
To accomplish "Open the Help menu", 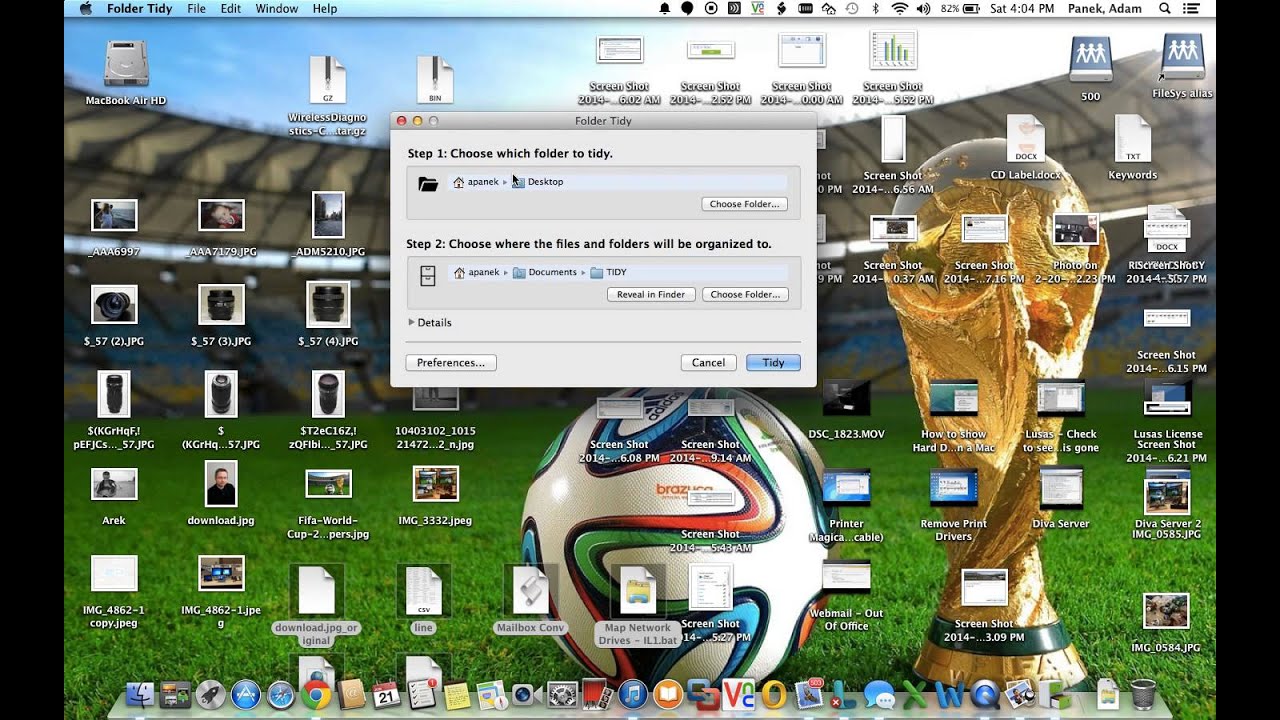I will [325, 8].
